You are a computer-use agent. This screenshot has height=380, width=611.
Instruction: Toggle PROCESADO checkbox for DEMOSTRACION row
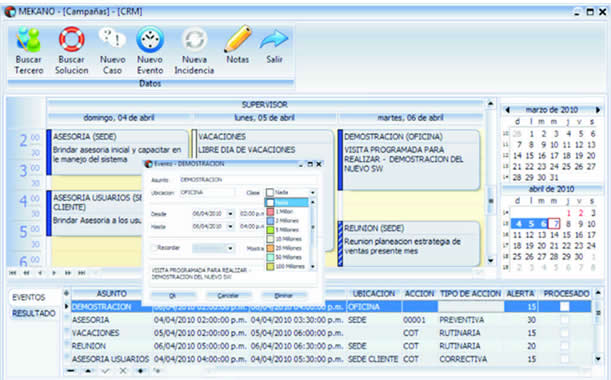(x=564, y=307)
